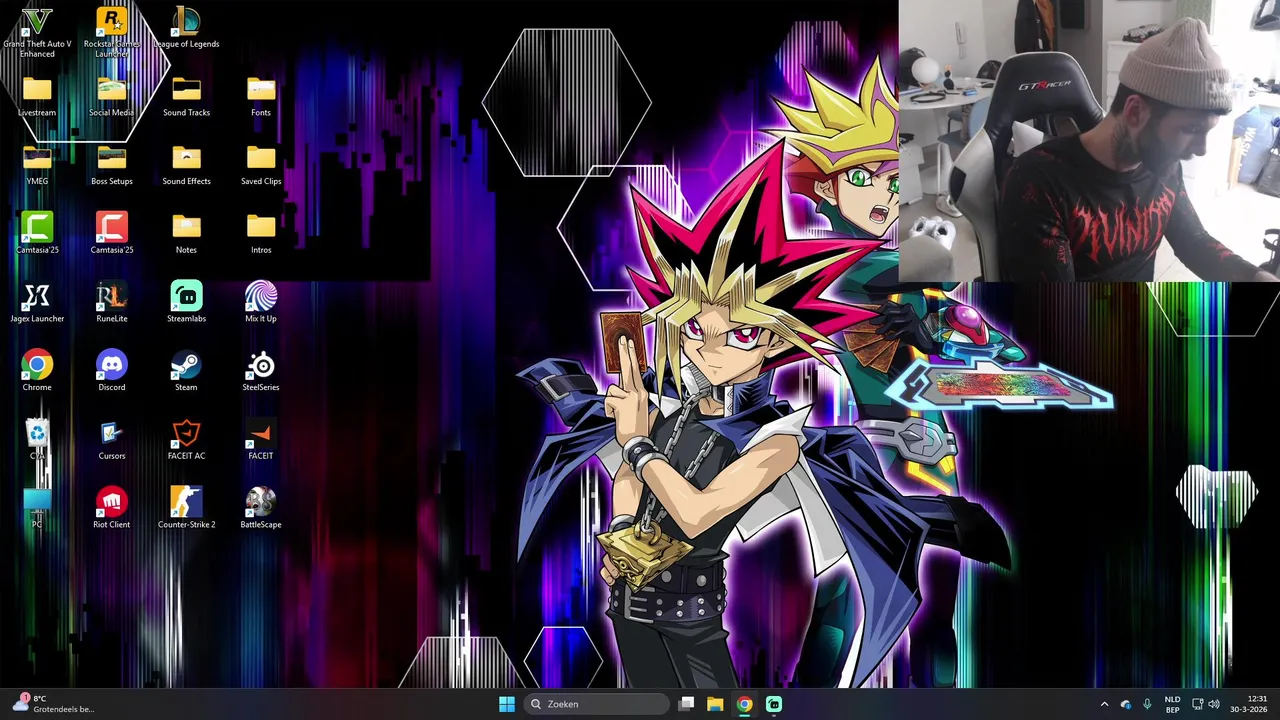Switch to Chrome on taskbar
The image size is (1280, 720).
pos(744,704)
